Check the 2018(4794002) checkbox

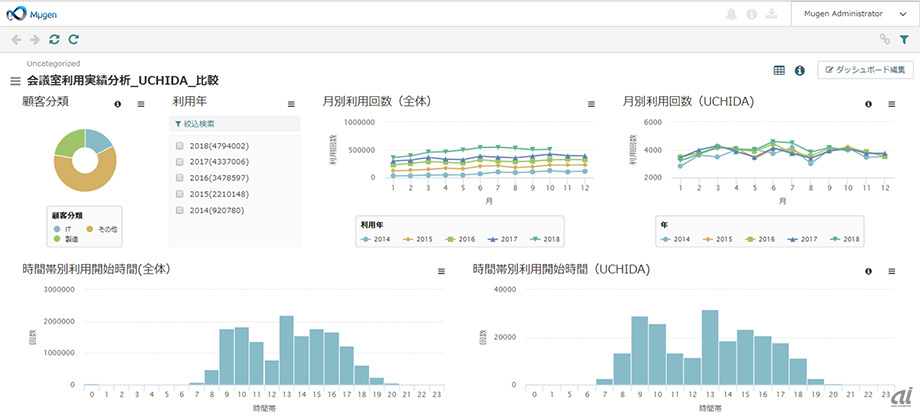179,146
